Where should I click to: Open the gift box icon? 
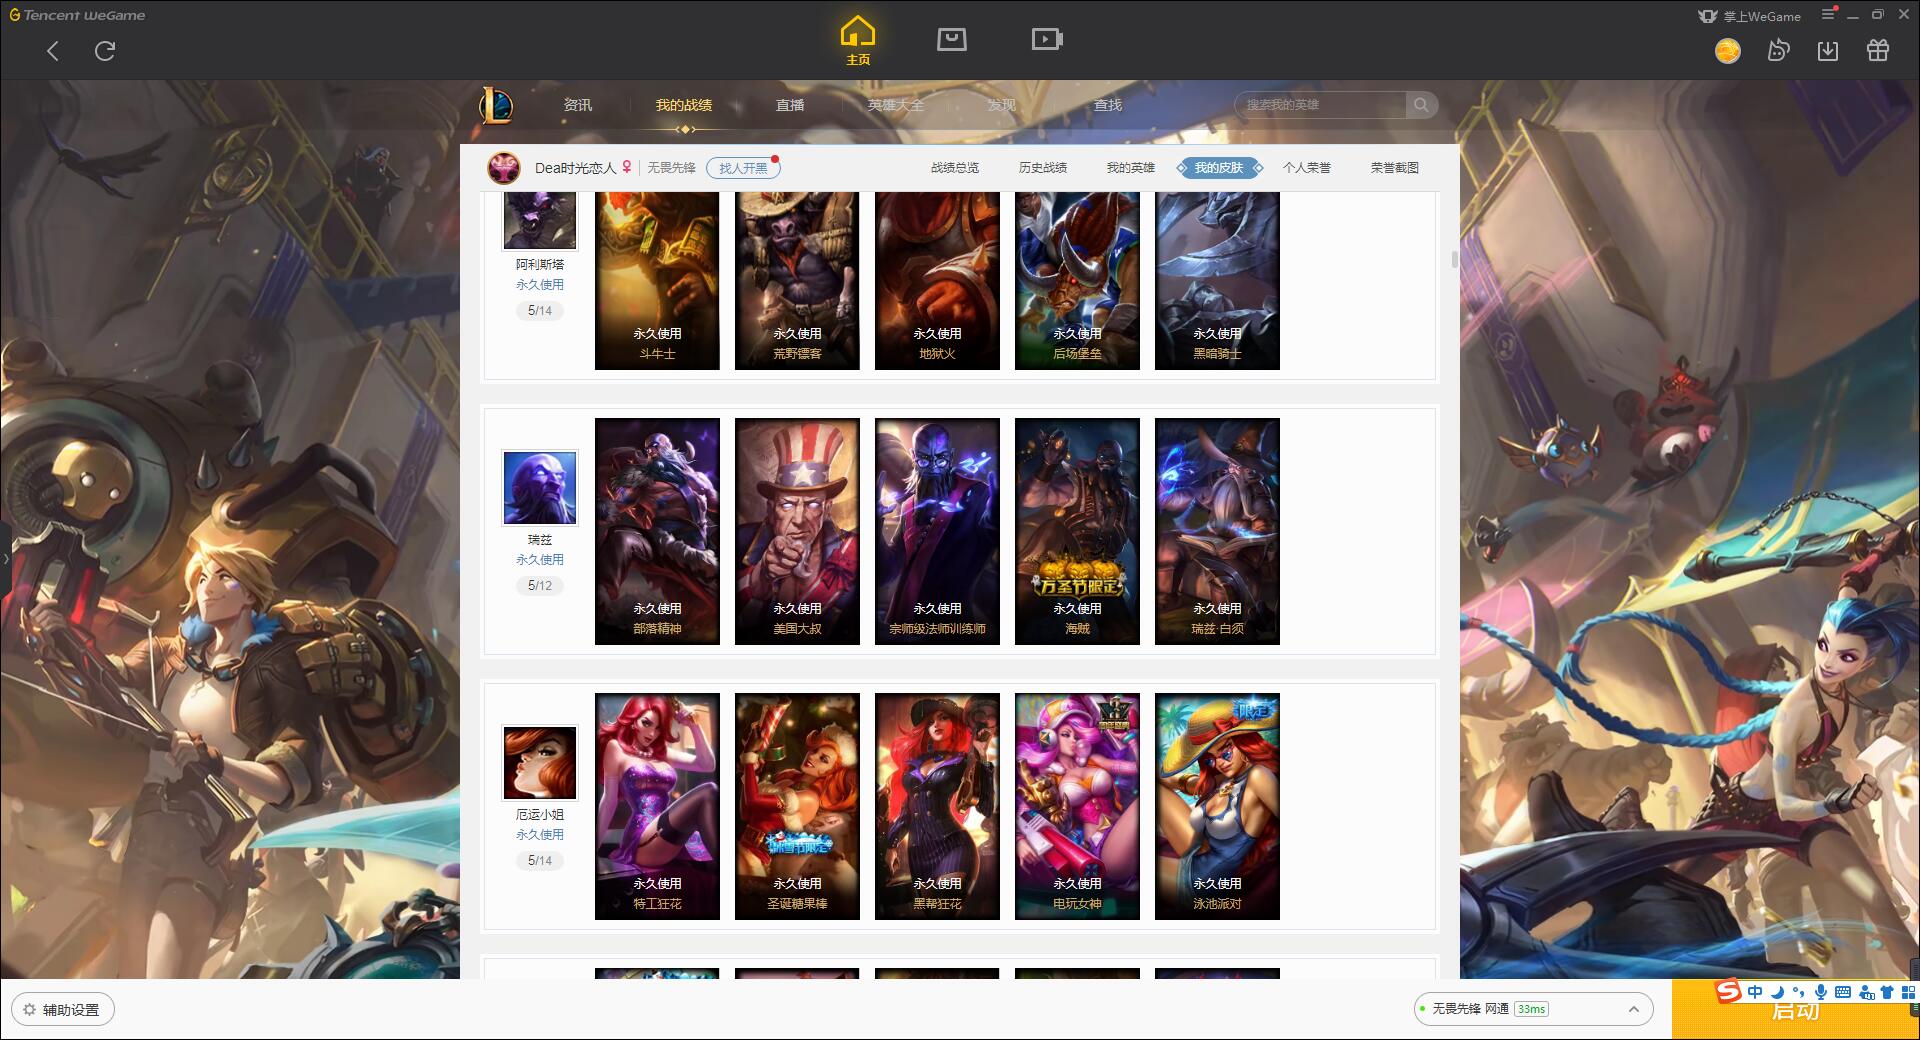click(1878, 51)
